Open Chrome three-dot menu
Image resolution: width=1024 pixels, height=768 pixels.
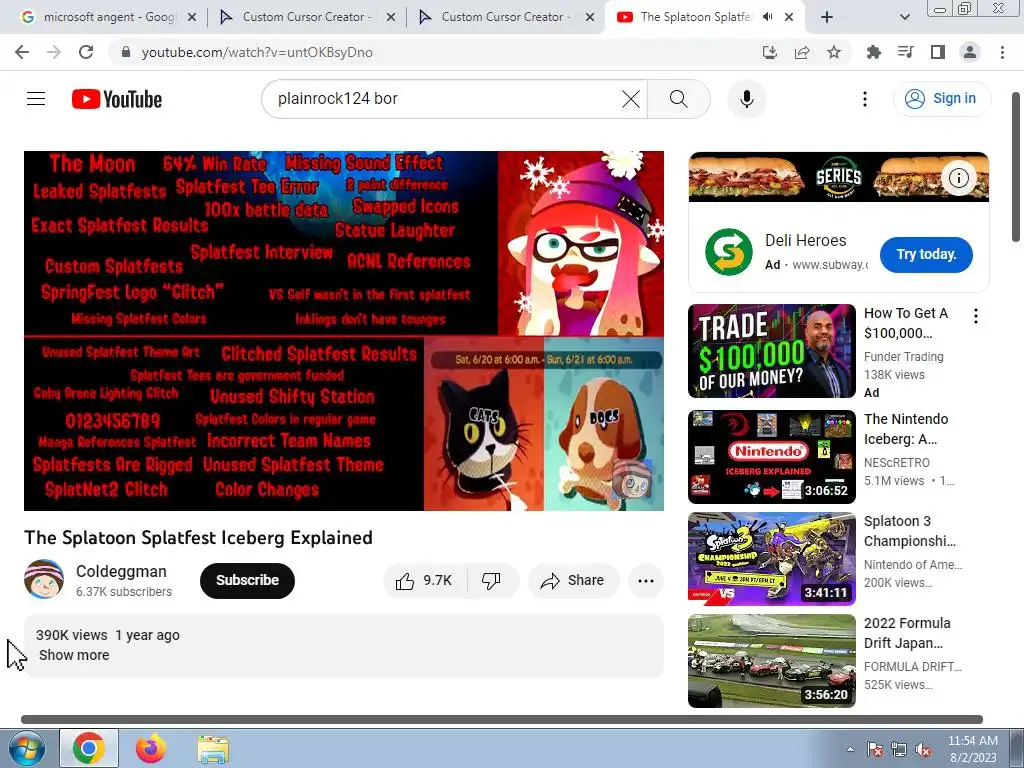click(1002, 52)
